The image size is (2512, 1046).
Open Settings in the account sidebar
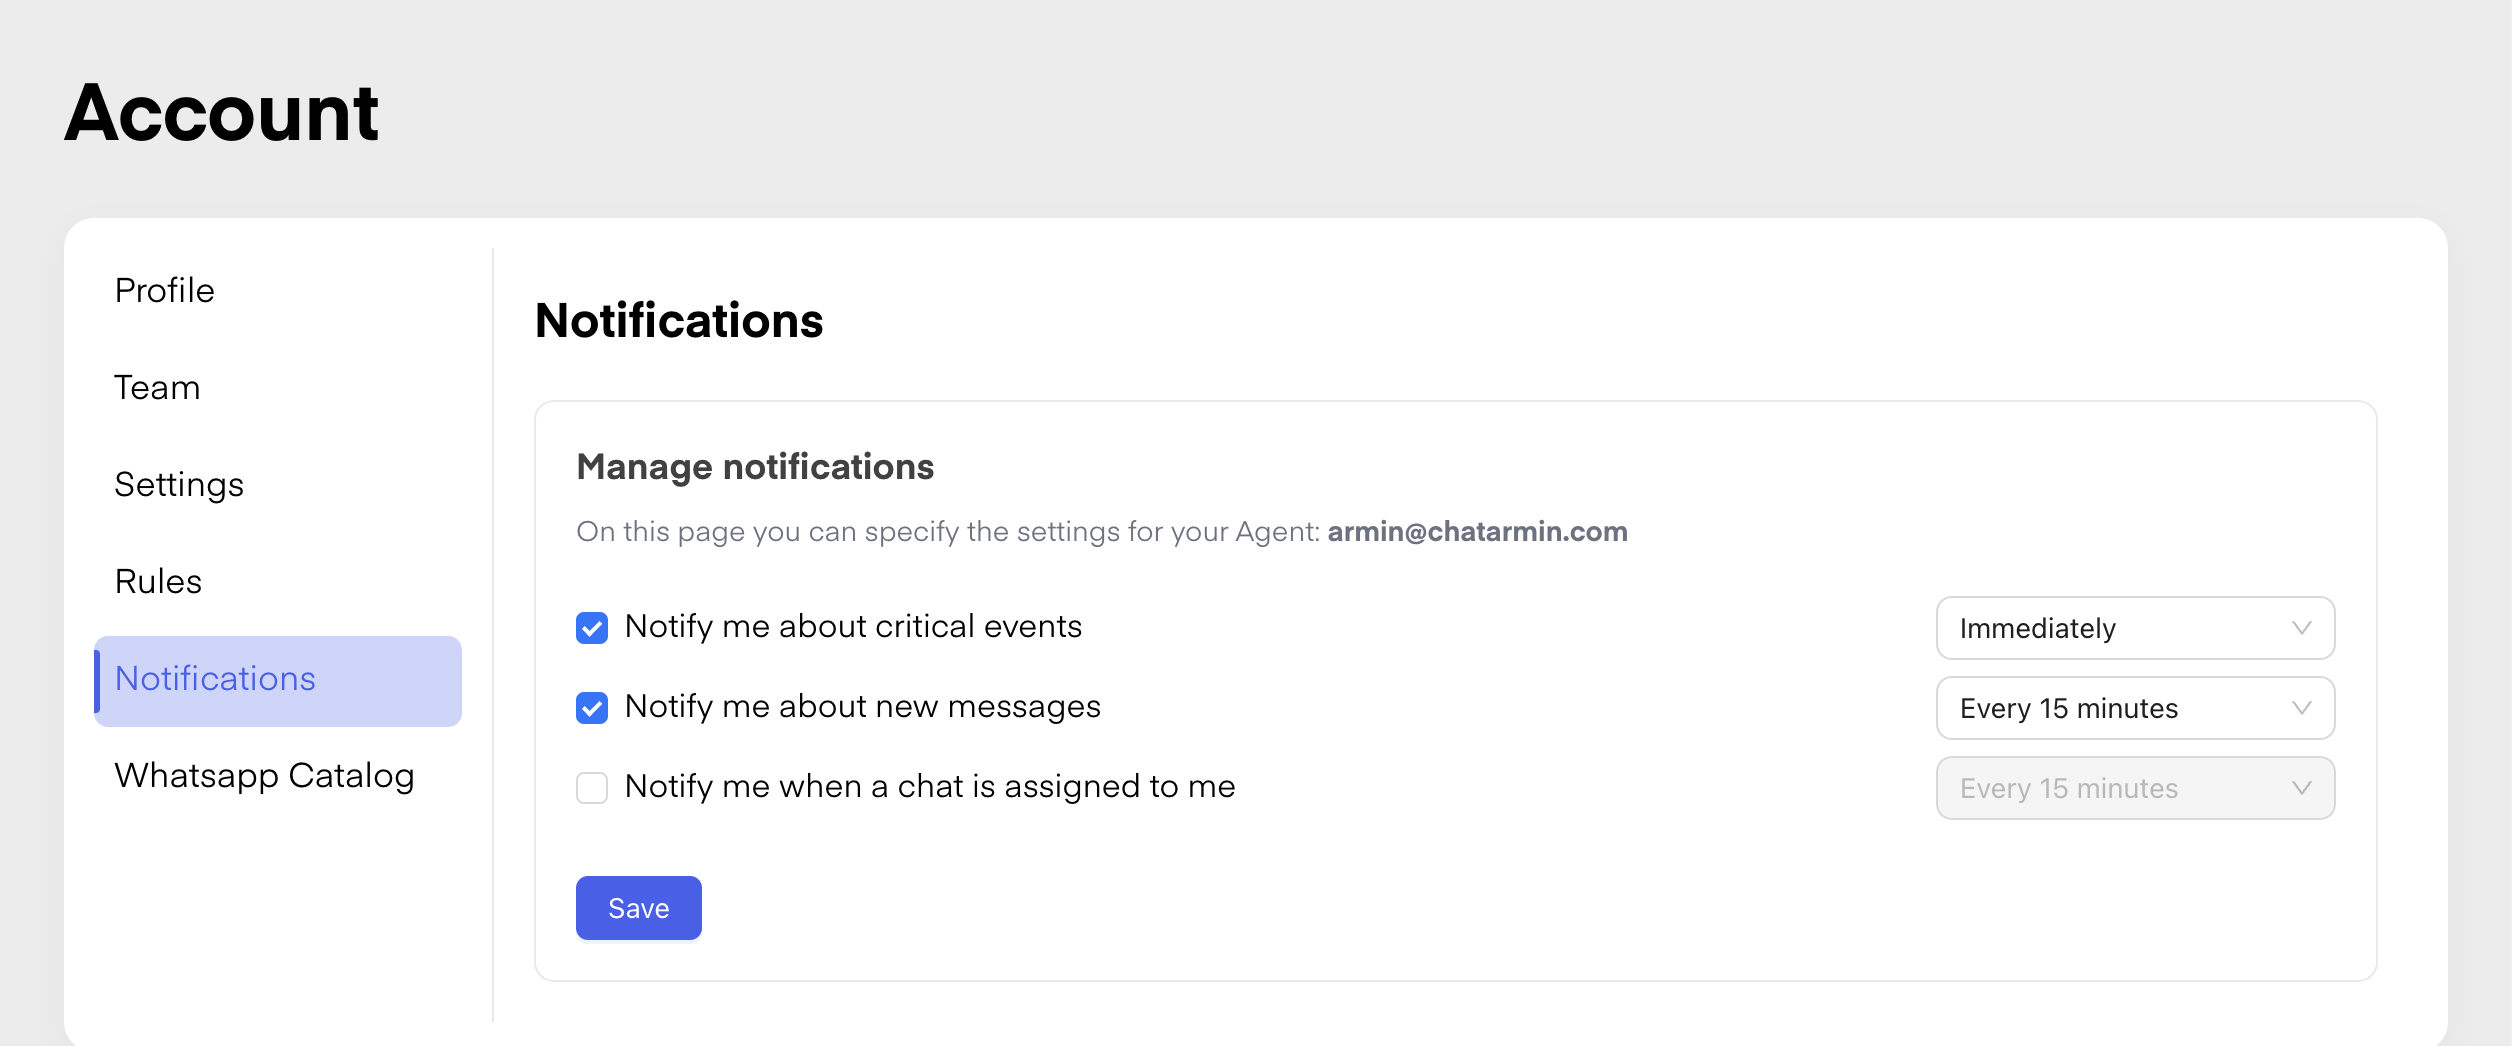point(179,485)
